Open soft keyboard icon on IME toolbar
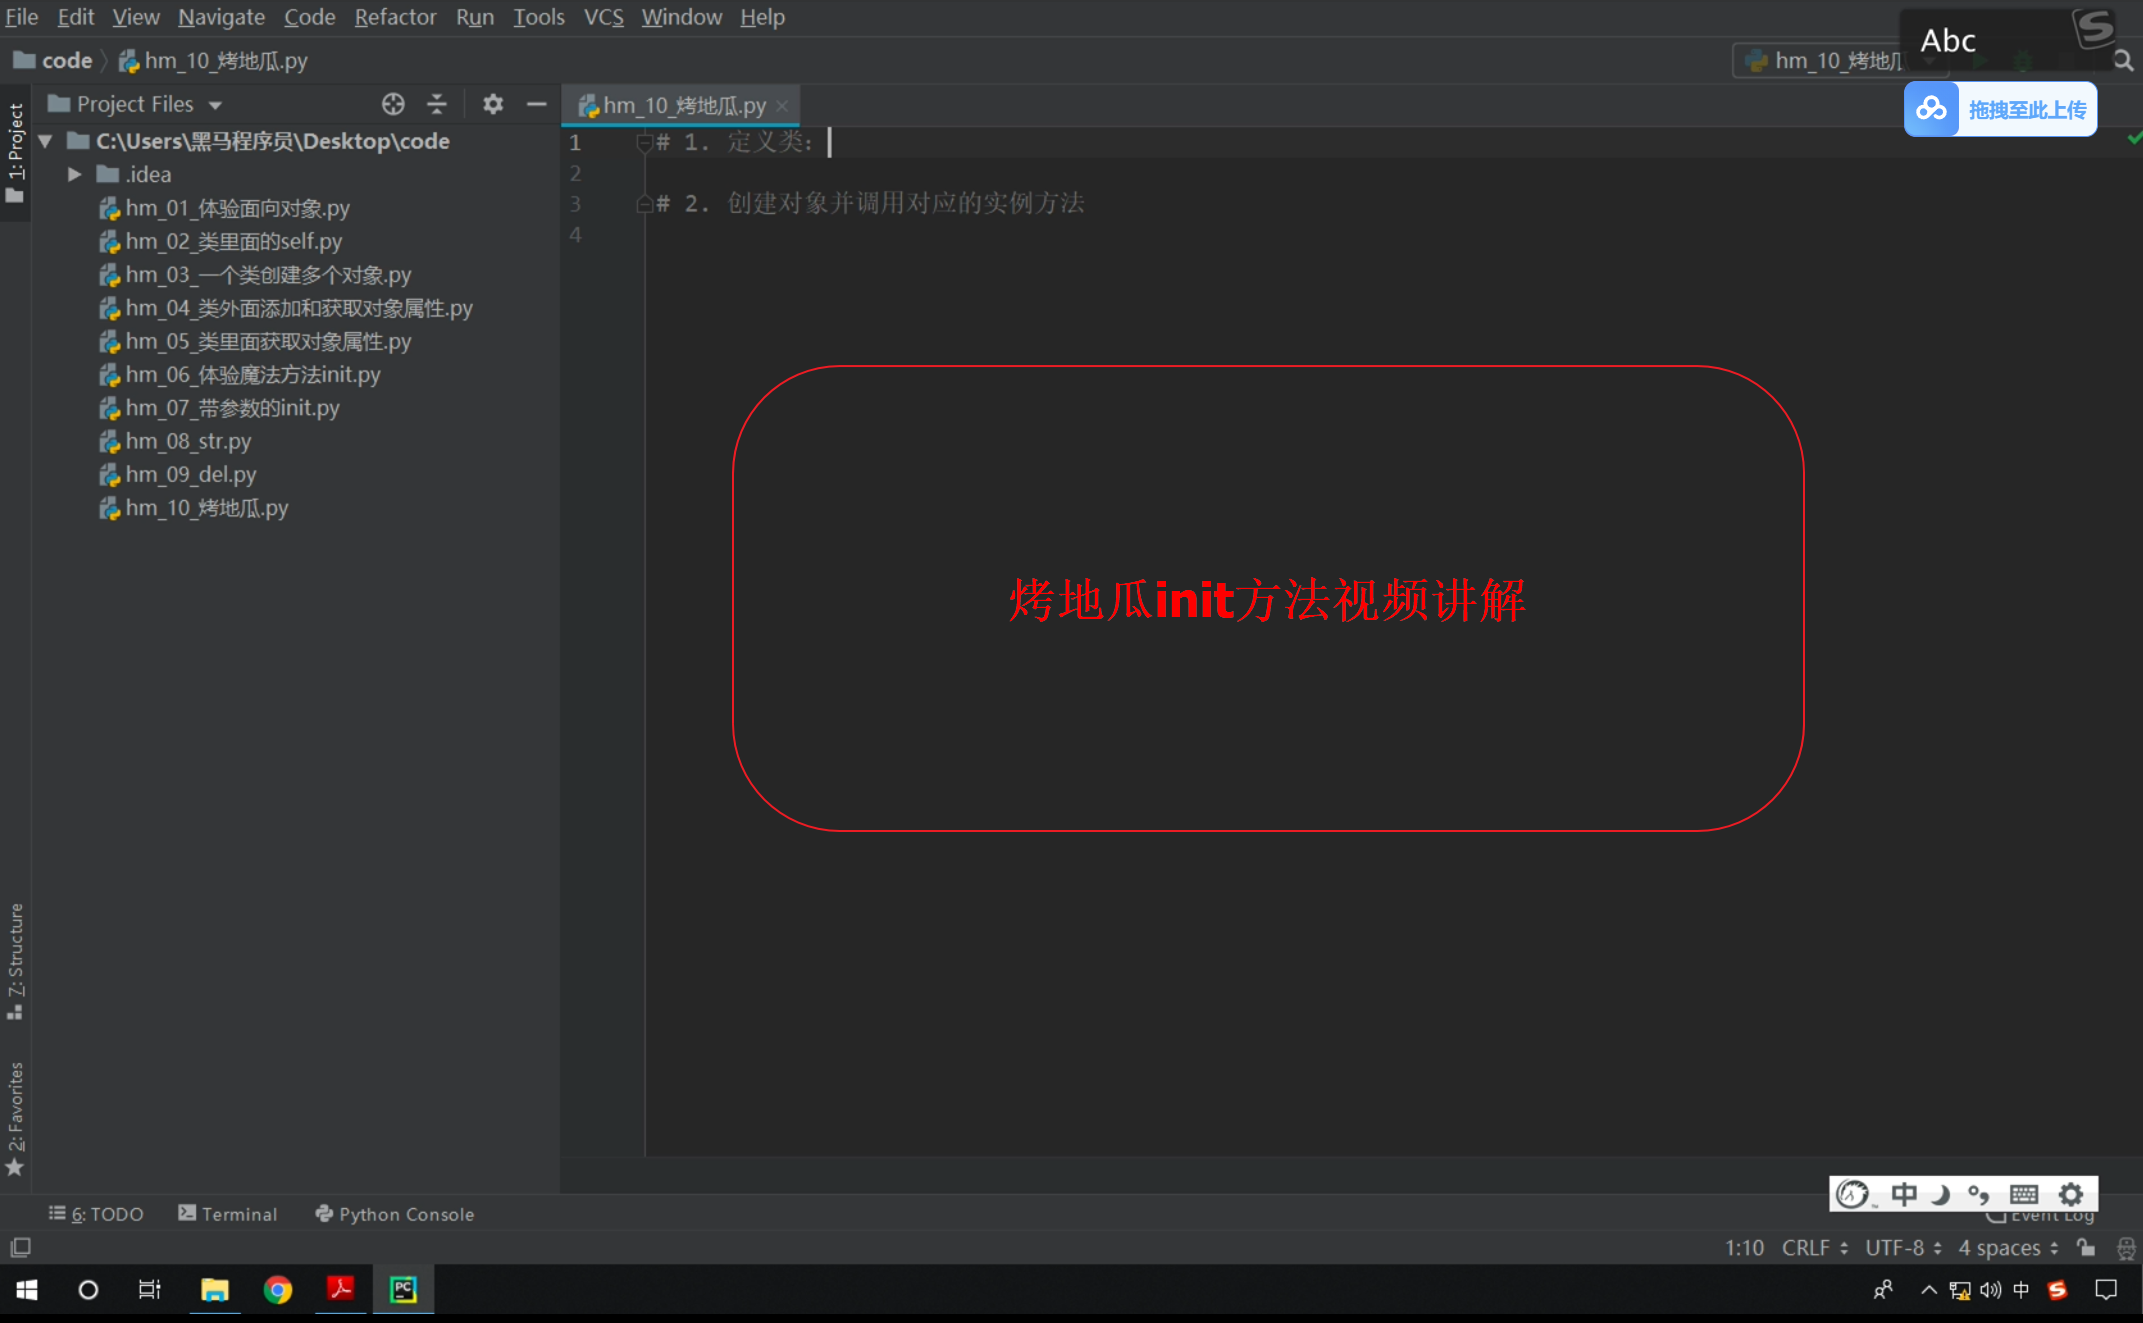 [2024, 1194]
